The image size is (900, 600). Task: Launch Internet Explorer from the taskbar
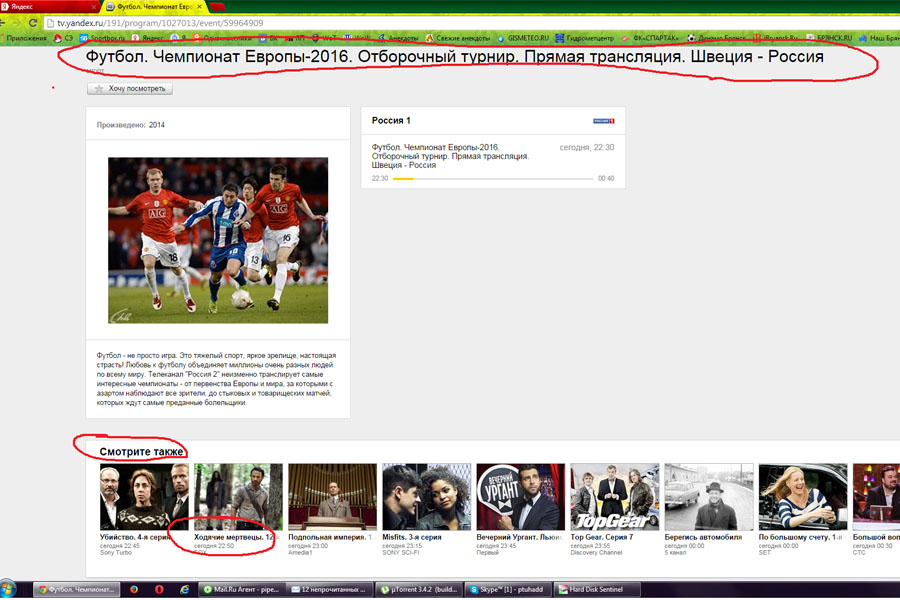pos(183,590)
